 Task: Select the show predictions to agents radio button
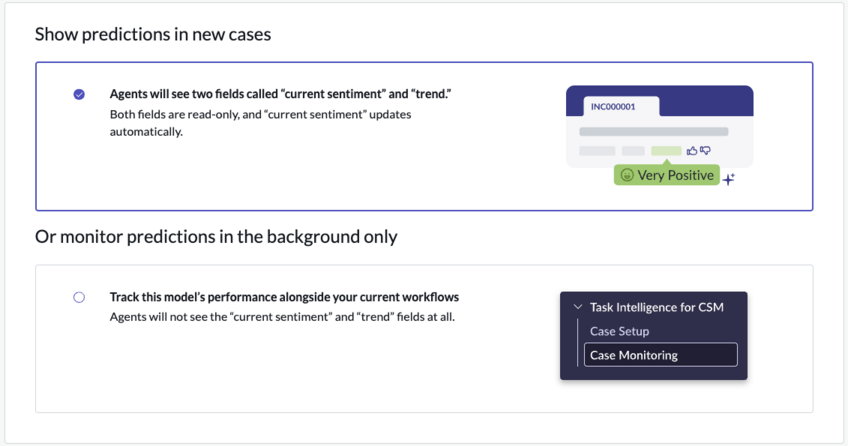click(79, 95)
